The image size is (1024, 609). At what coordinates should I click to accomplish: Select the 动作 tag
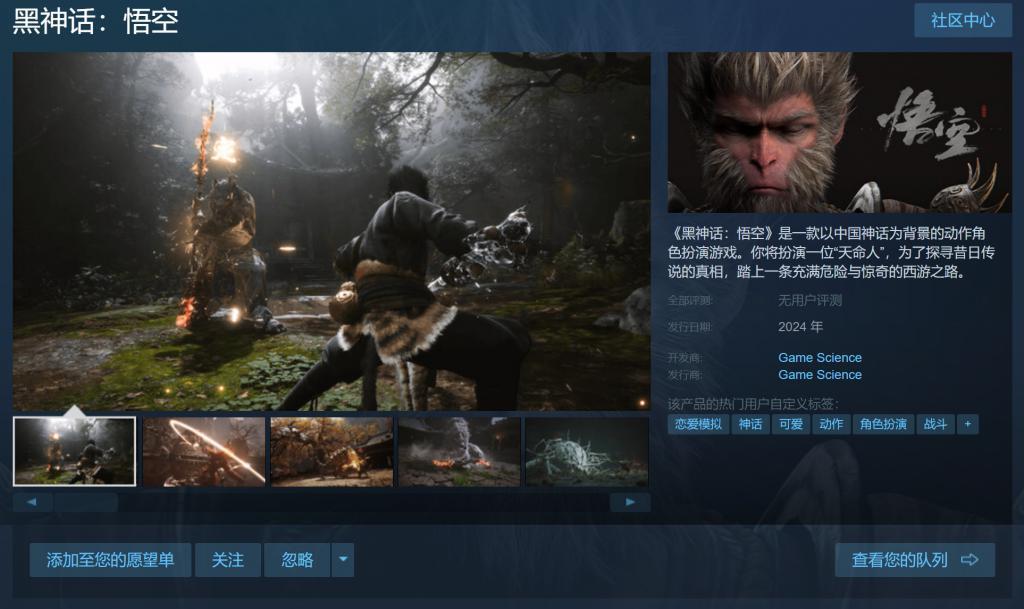click(x=831, y=424)
